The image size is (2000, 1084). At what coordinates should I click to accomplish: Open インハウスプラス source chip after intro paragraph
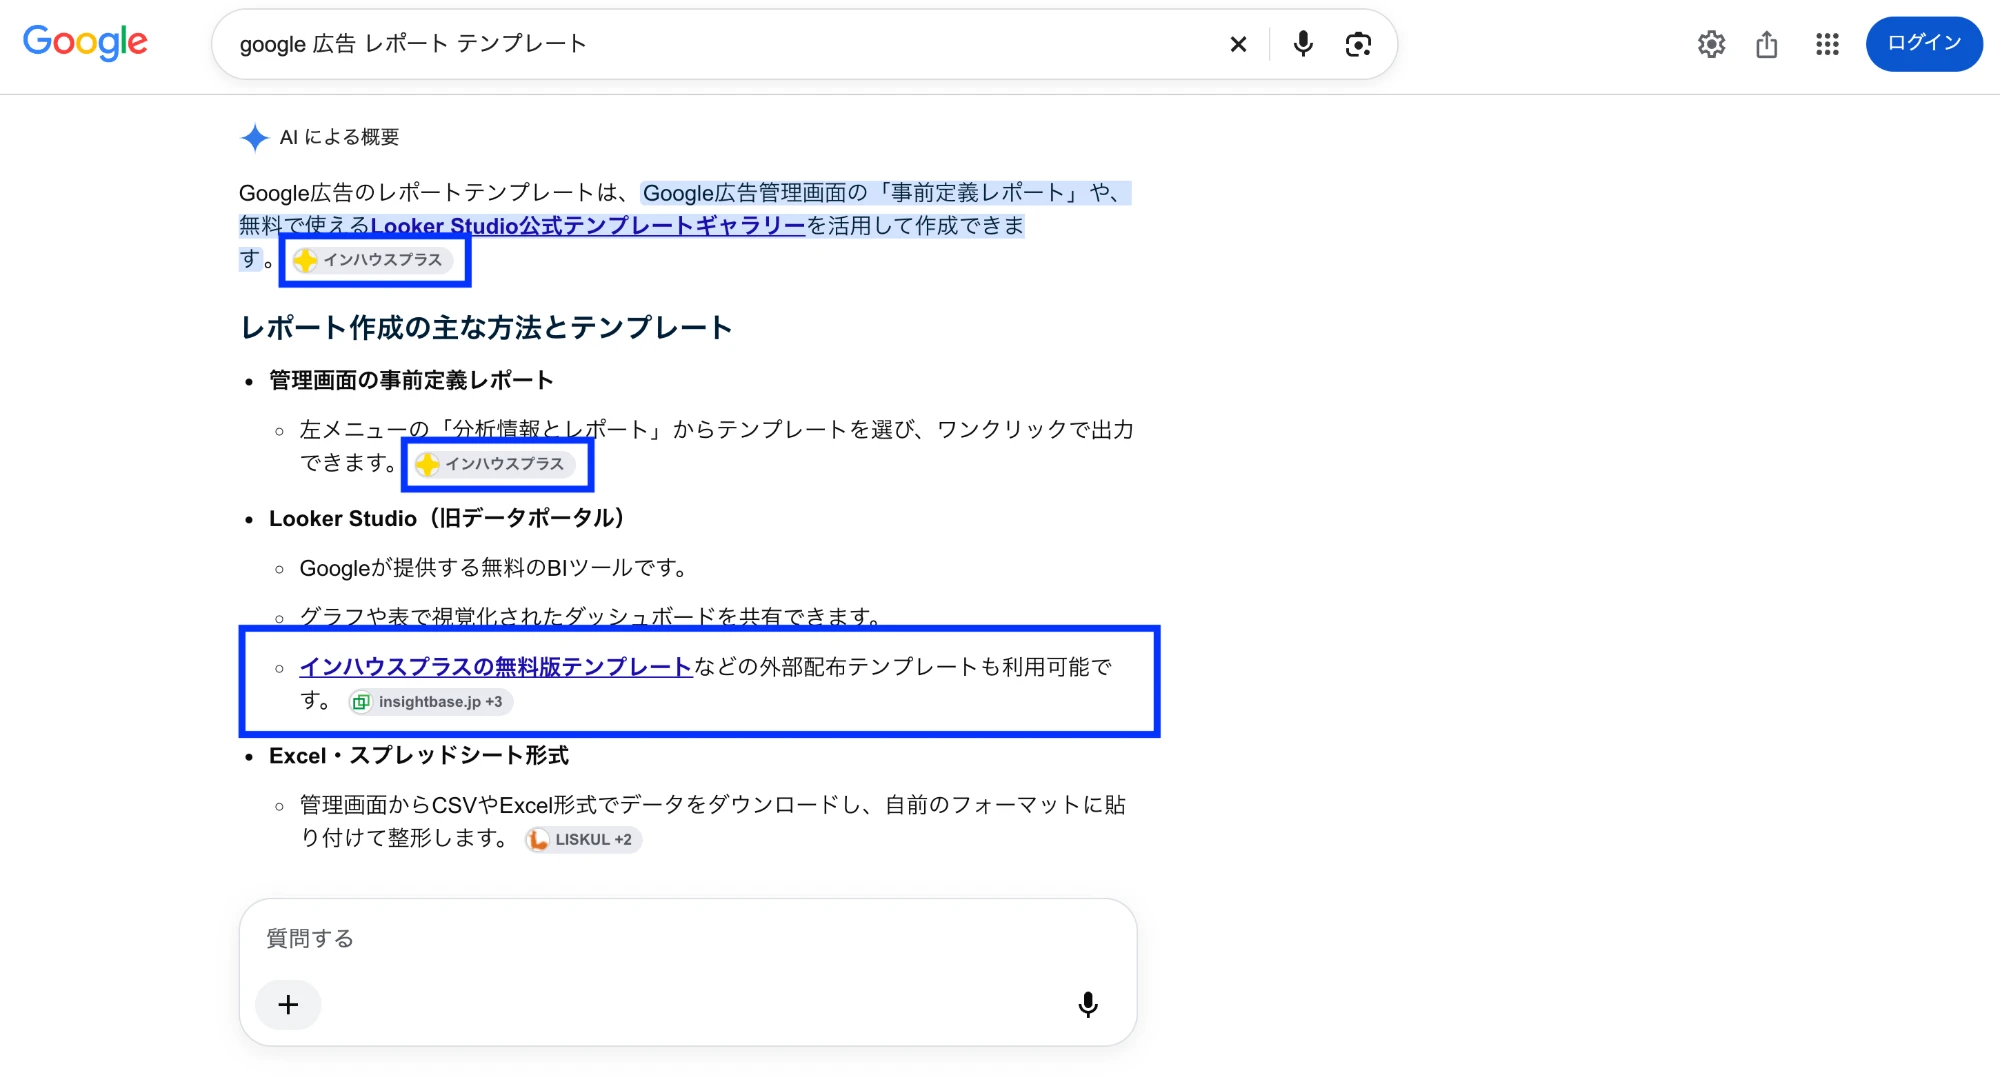pyautogui.click(x=372, y=260)
